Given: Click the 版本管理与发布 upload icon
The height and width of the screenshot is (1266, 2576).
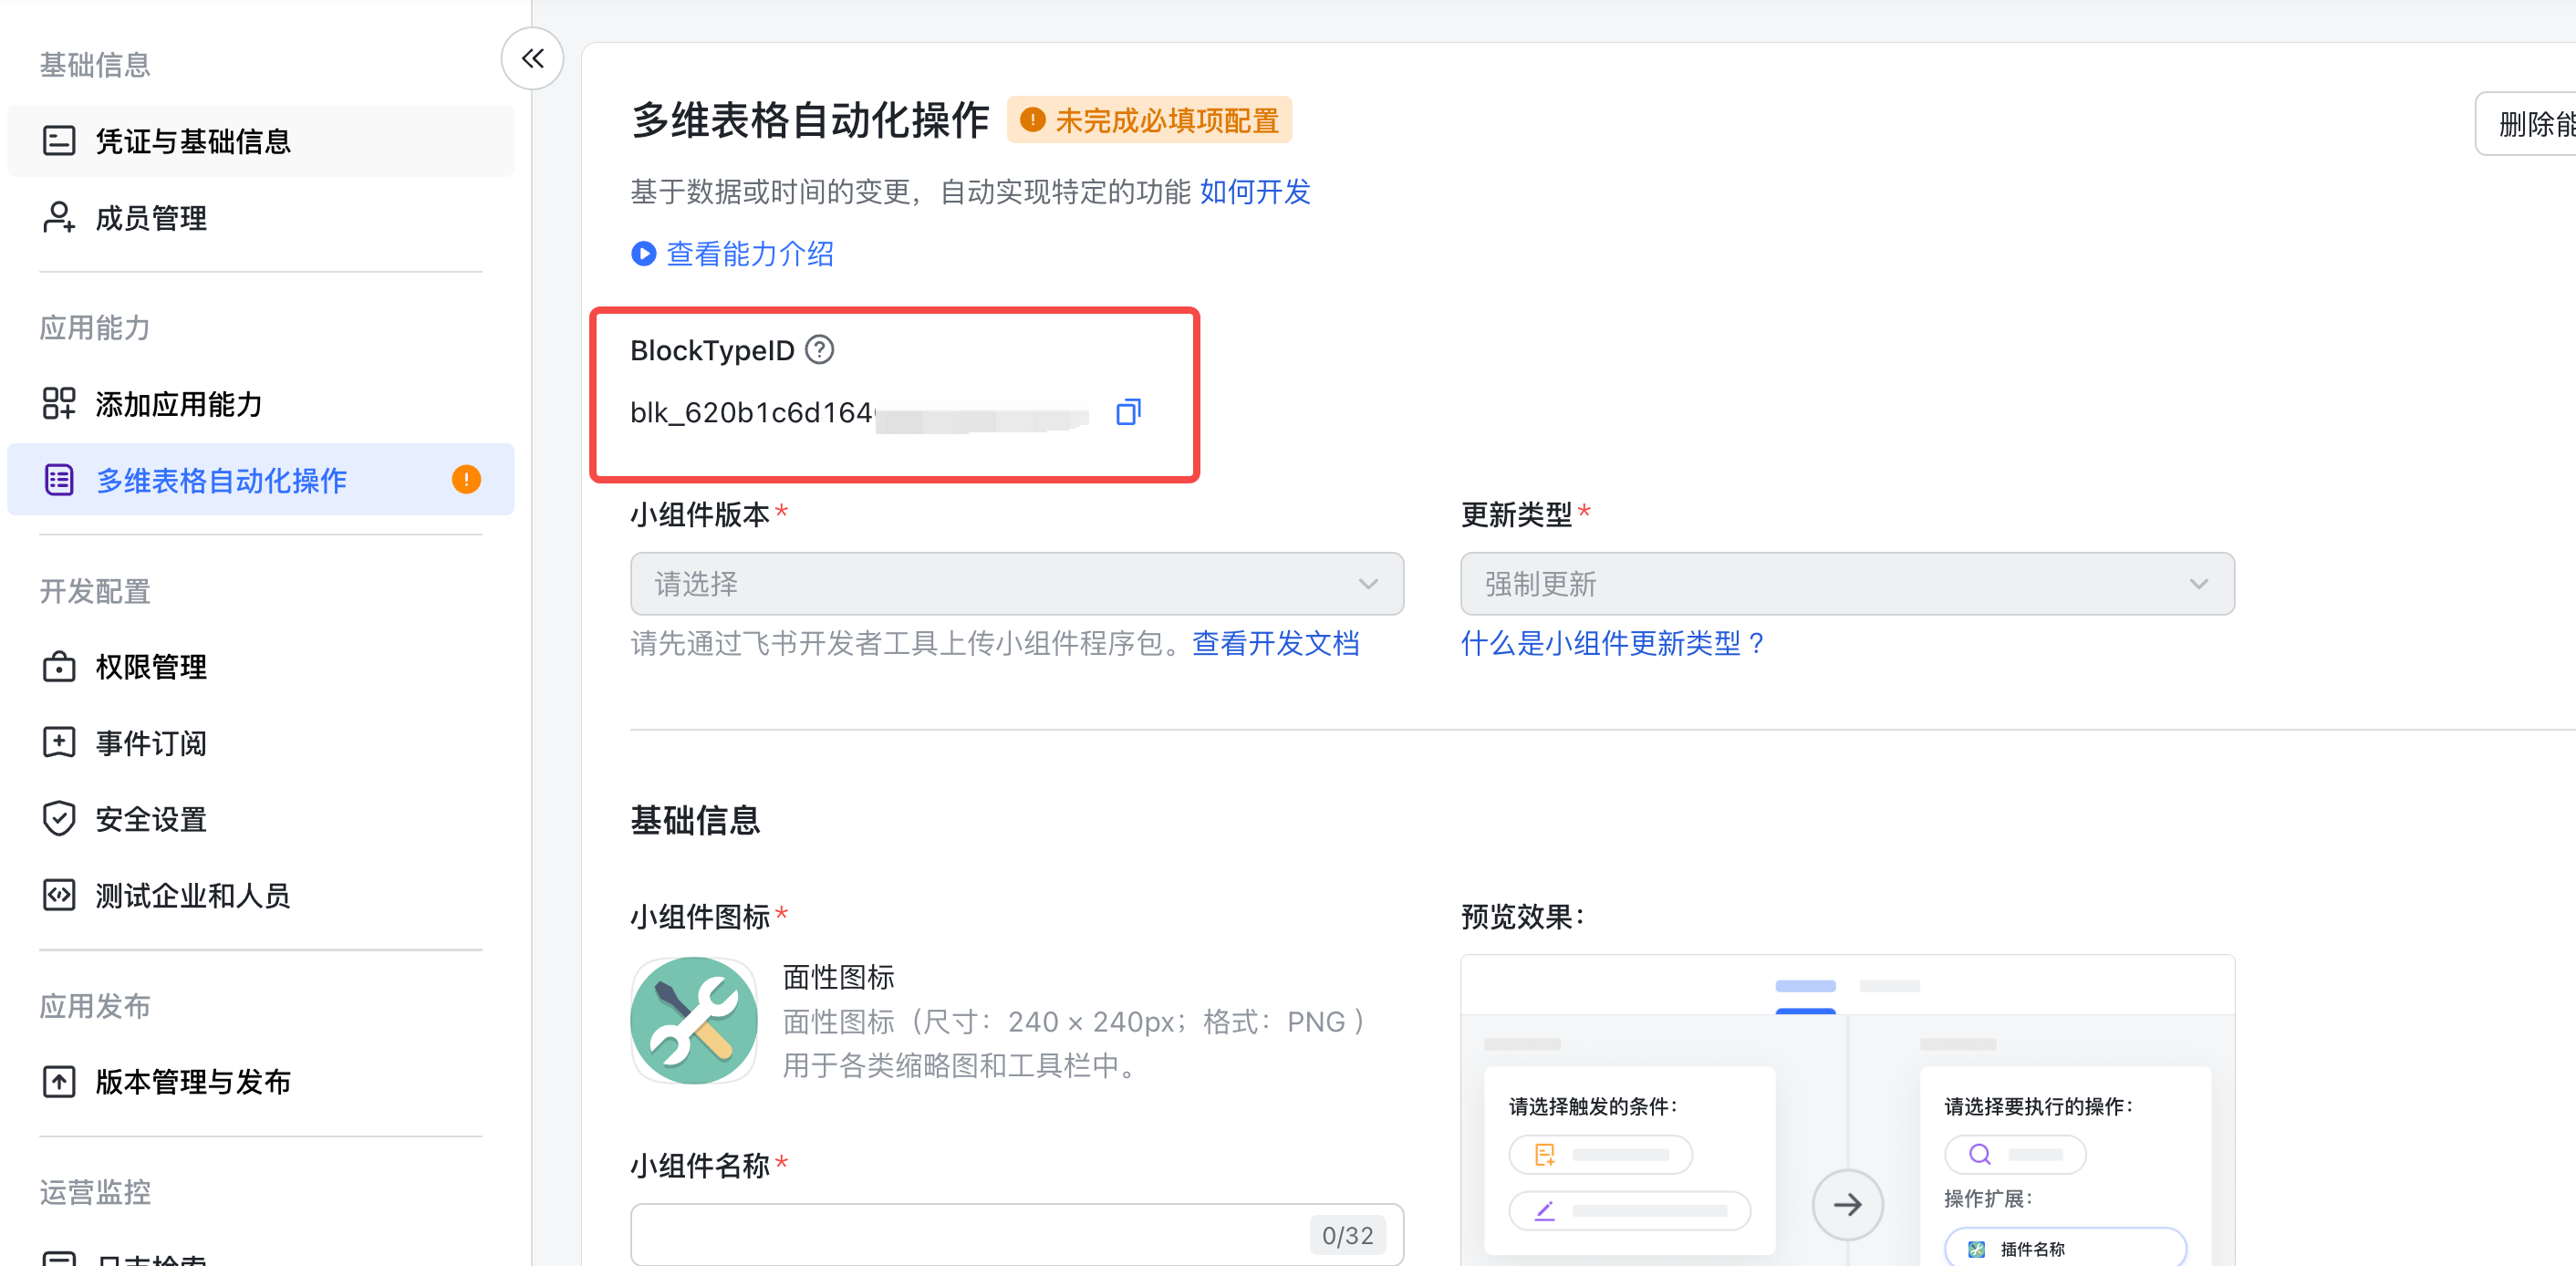Looking at the screenshot, I should pos(59,1081).
